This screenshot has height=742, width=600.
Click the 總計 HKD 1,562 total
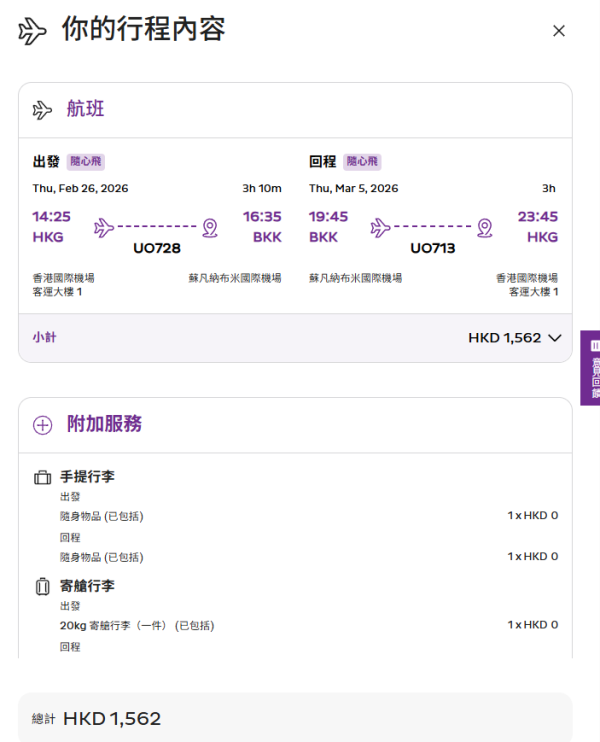pos(97,719)
